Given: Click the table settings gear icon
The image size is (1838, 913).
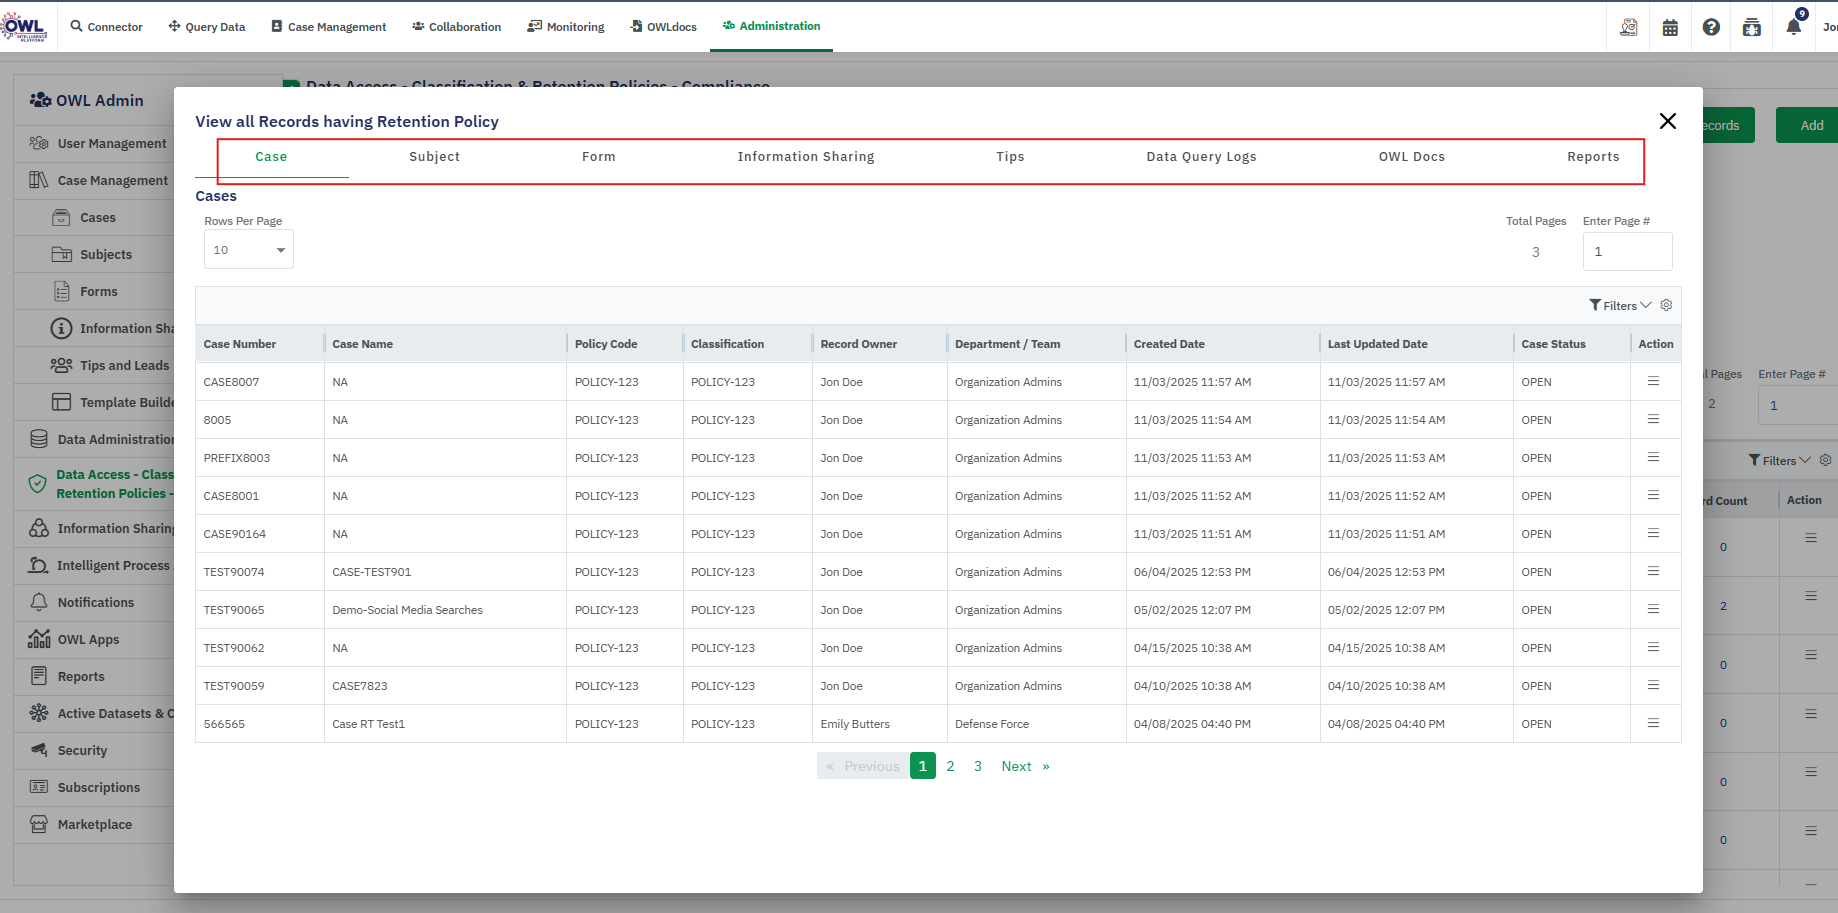Looking at the screenshot, I should pos(1666,305).
